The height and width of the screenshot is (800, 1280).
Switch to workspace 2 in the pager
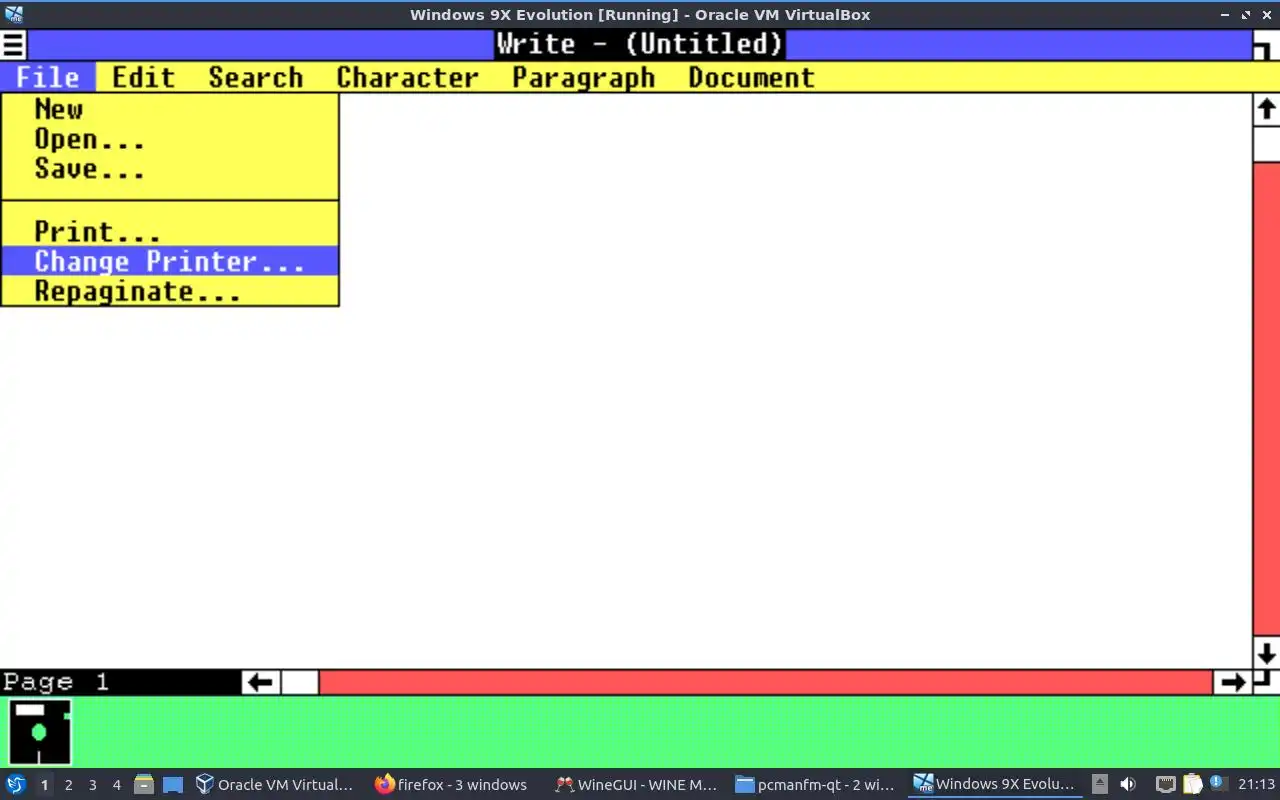[69, 785]
